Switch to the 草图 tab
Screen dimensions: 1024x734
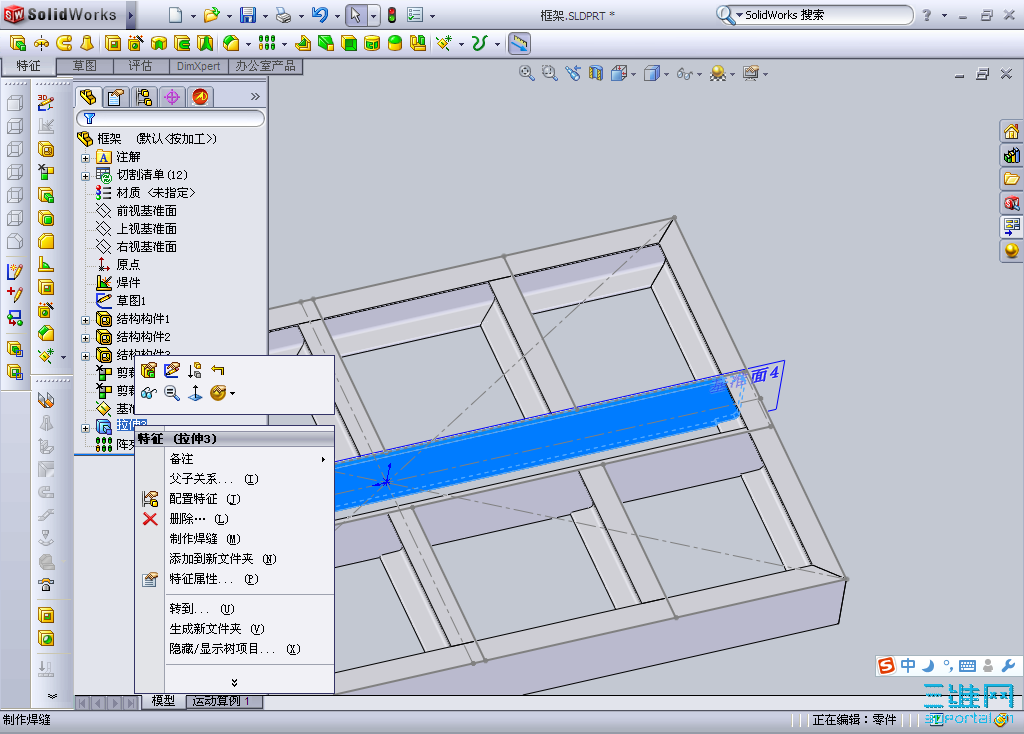(x=84, y=66)
